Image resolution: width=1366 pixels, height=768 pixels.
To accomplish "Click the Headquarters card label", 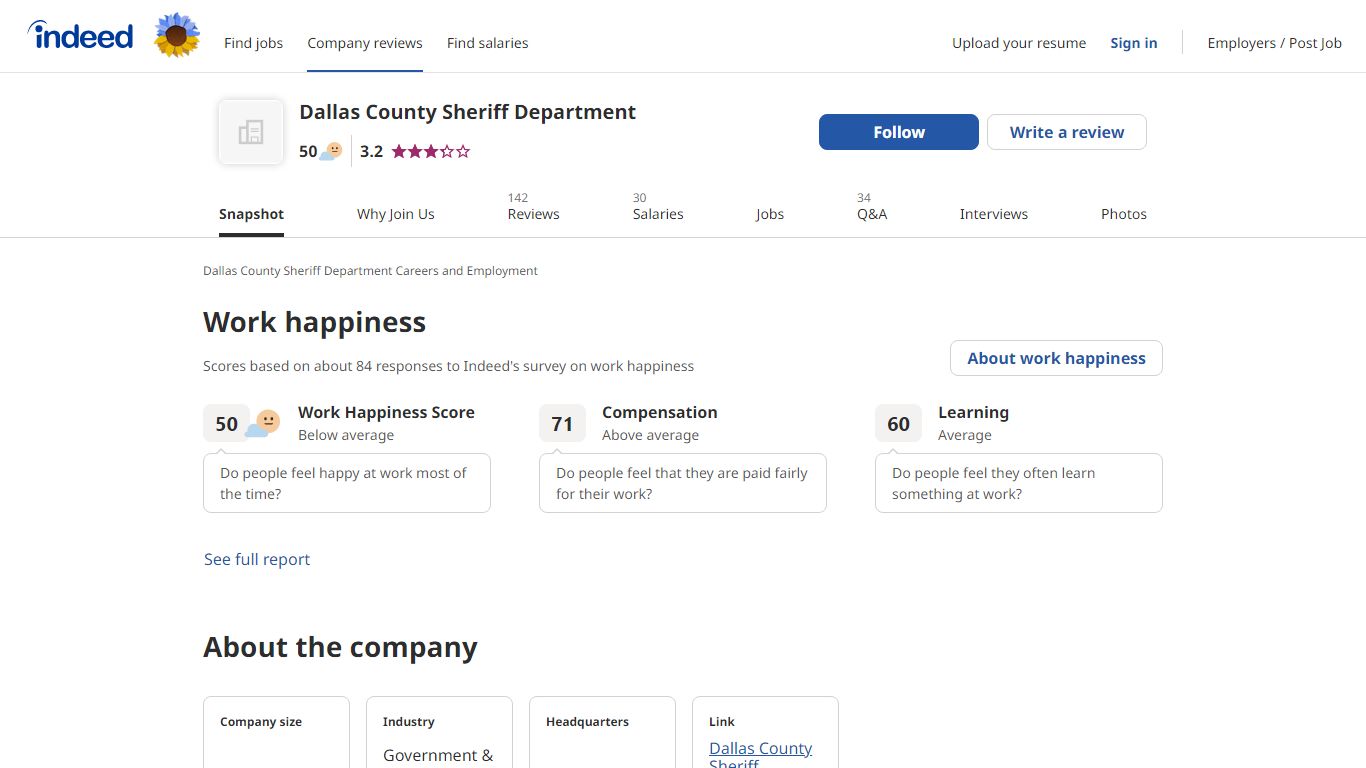I will coord(588,722).
